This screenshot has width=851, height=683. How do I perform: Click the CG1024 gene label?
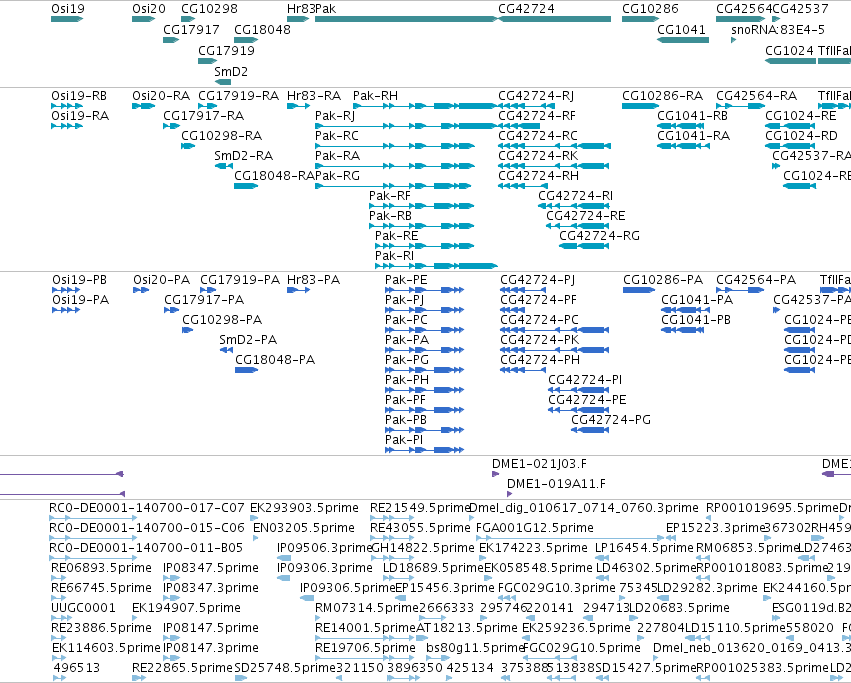(x=789, y=50)
